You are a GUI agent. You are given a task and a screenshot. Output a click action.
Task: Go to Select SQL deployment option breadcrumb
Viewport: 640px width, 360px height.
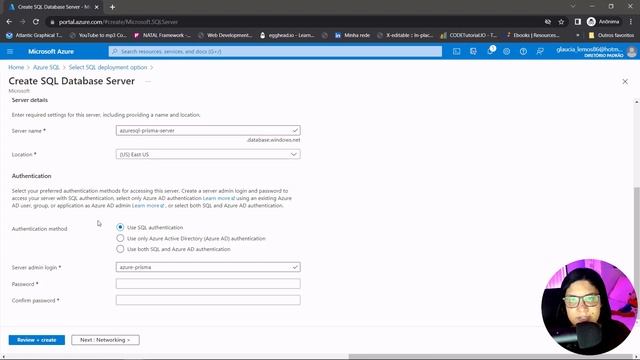[x=108, y=67]
